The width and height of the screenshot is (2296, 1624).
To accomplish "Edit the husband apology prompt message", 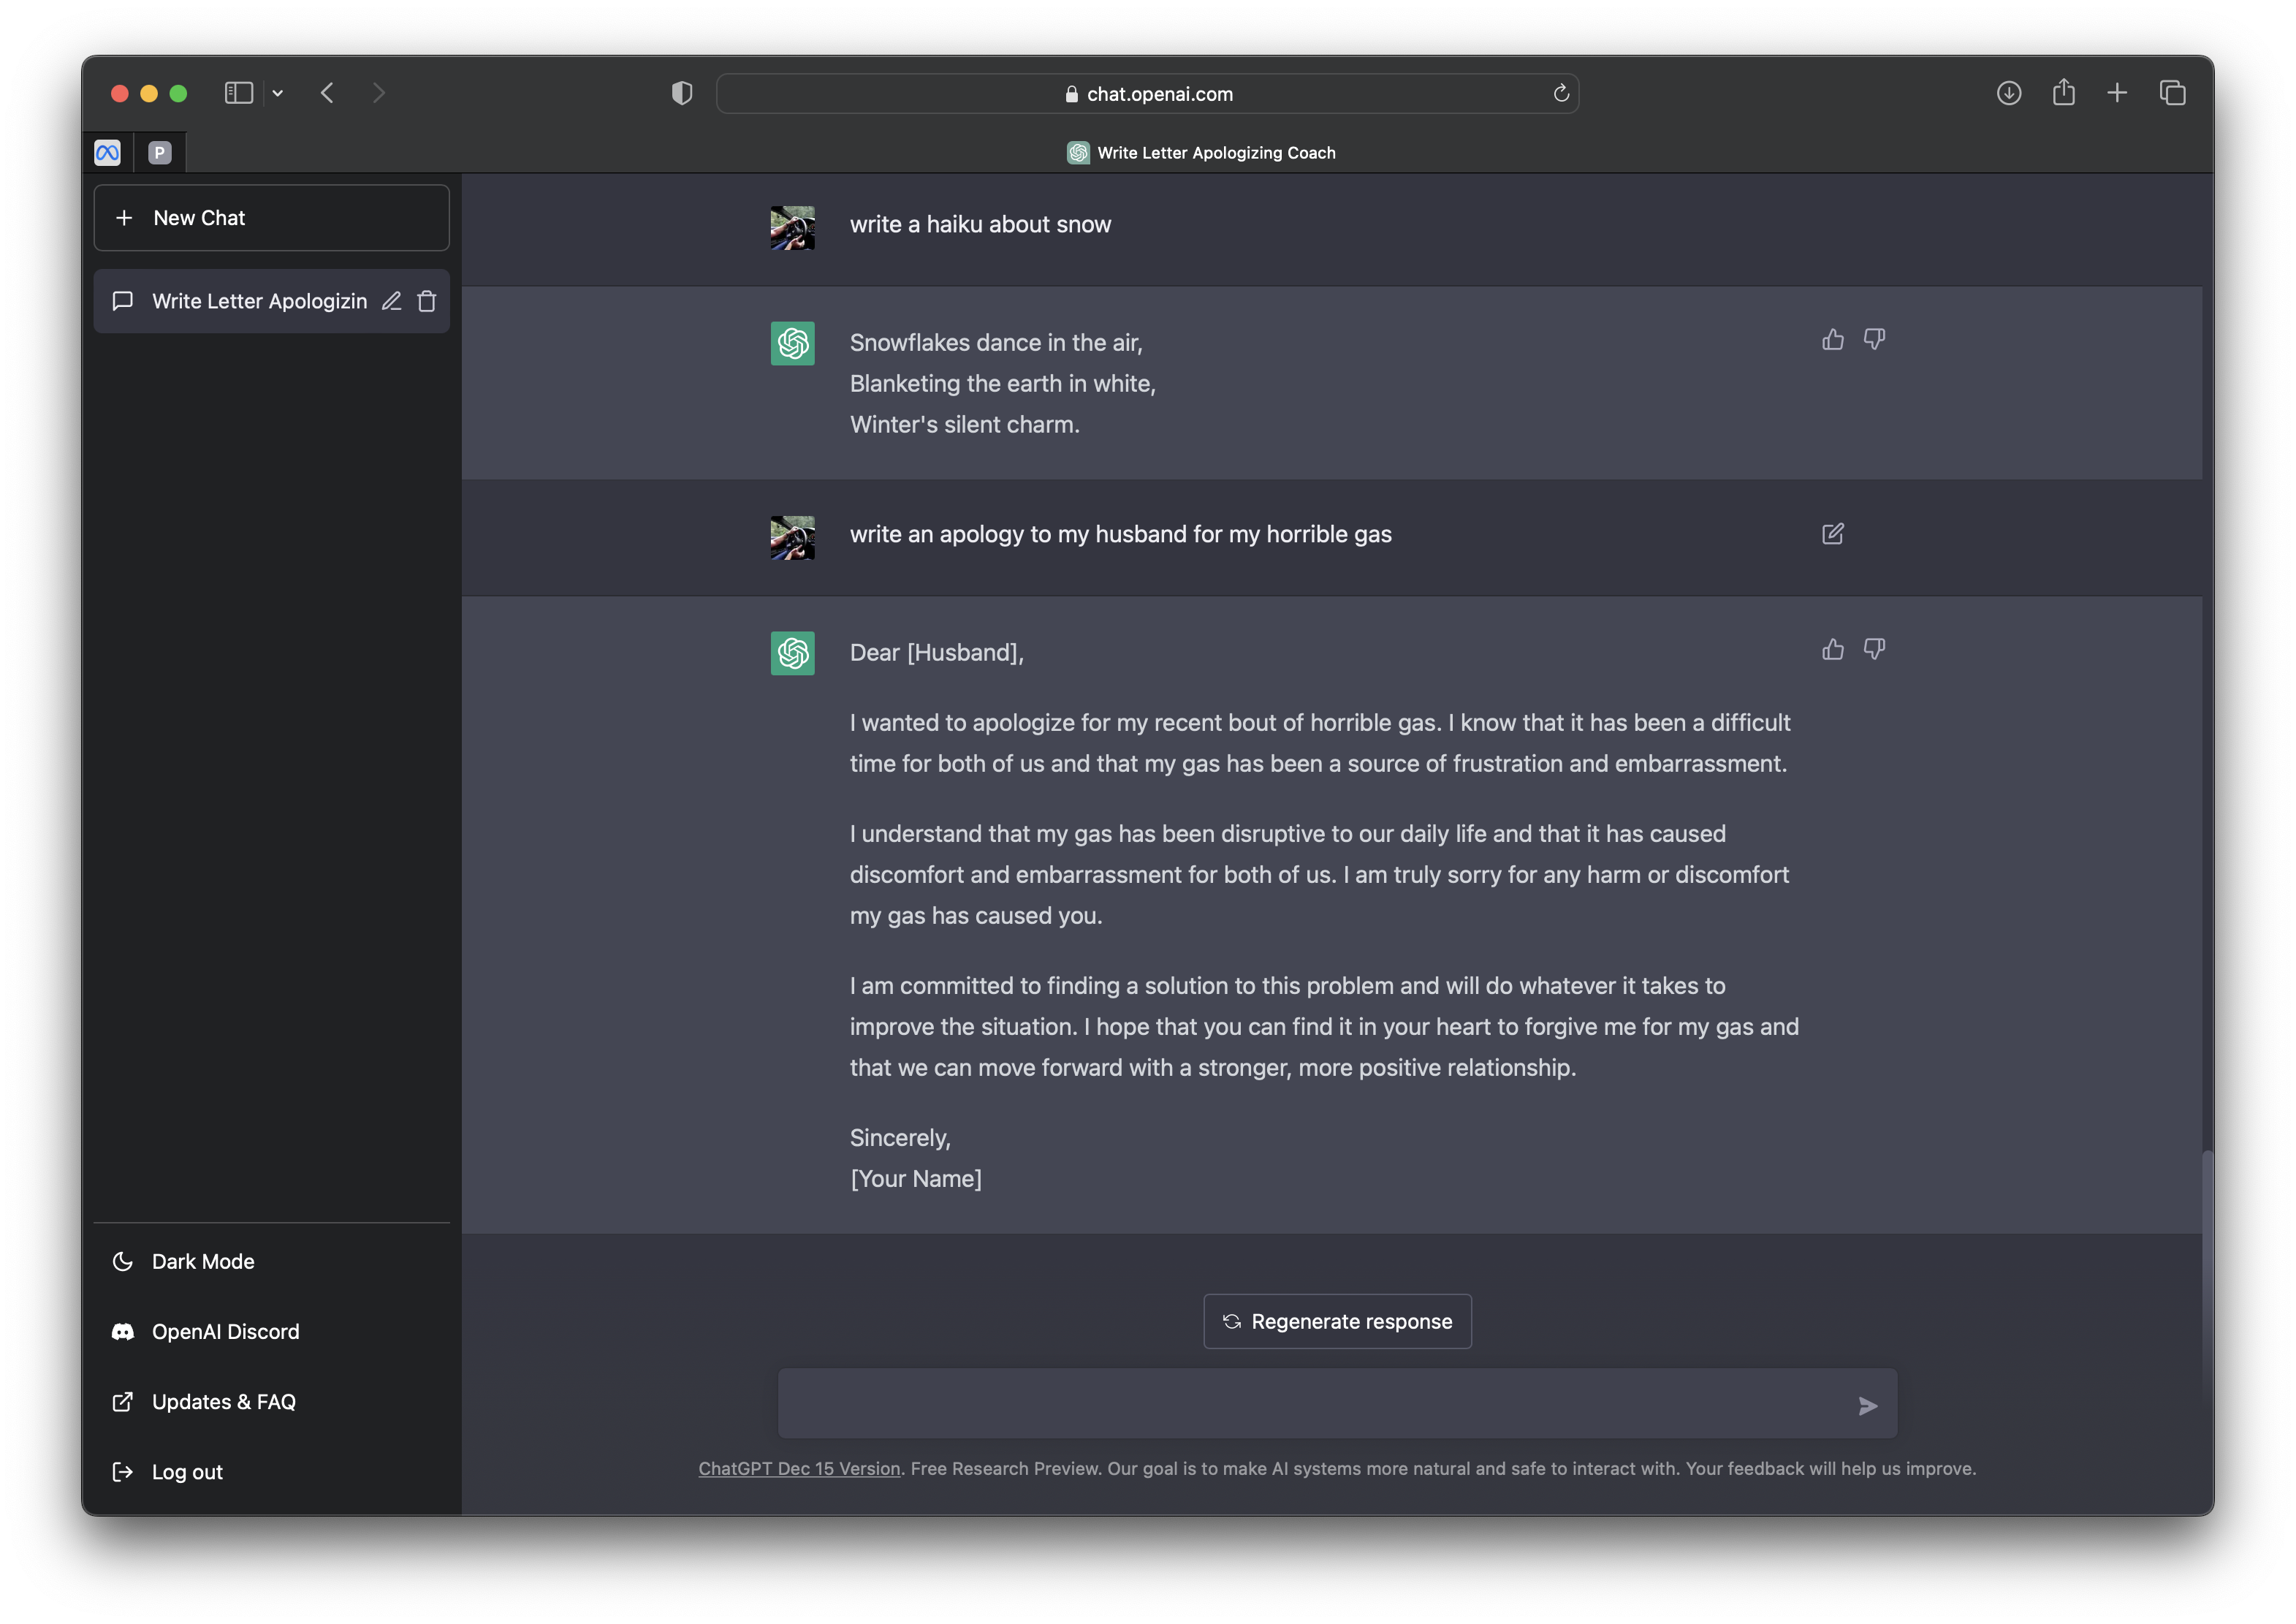I will coord(1832,534).
